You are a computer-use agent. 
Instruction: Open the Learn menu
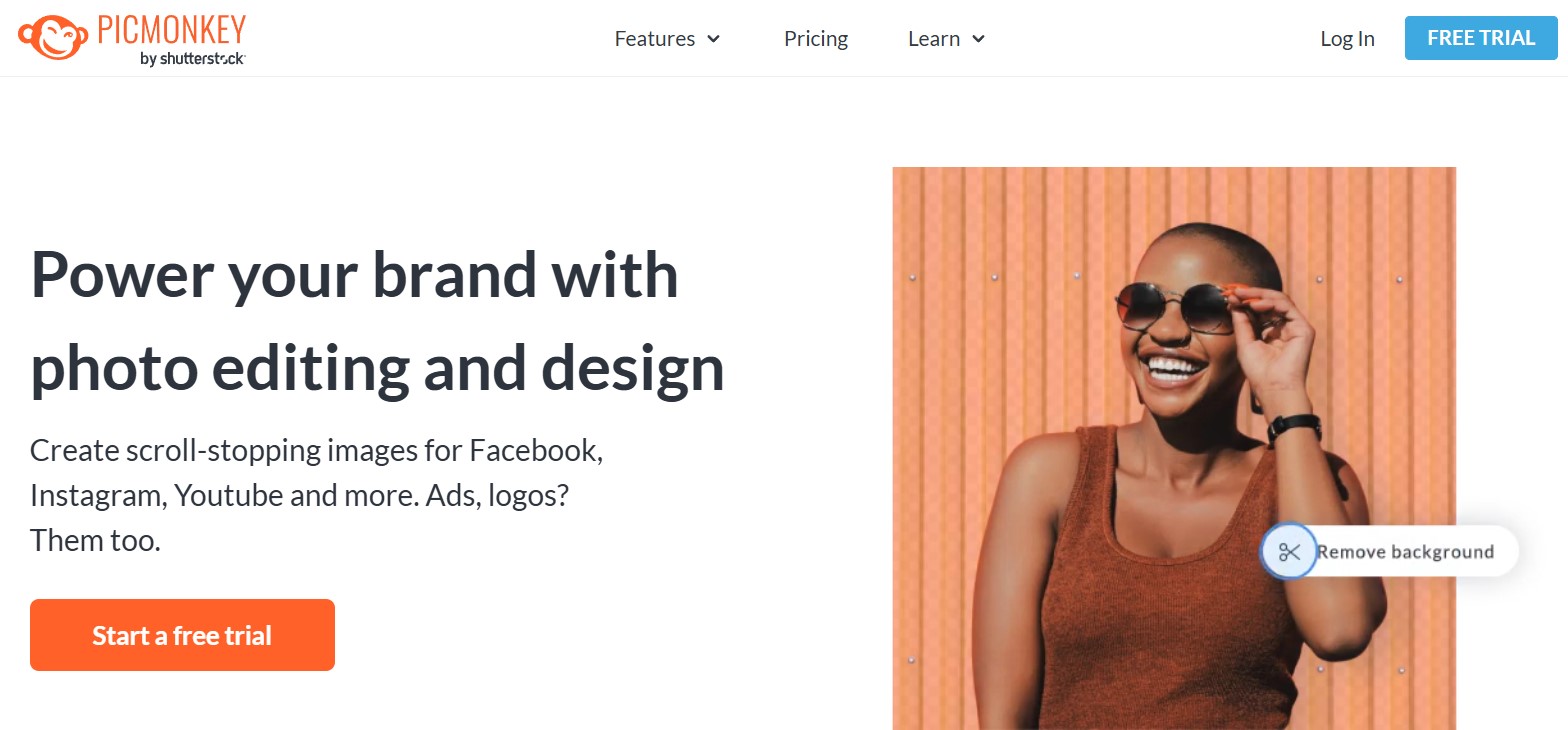coord(934,39)
